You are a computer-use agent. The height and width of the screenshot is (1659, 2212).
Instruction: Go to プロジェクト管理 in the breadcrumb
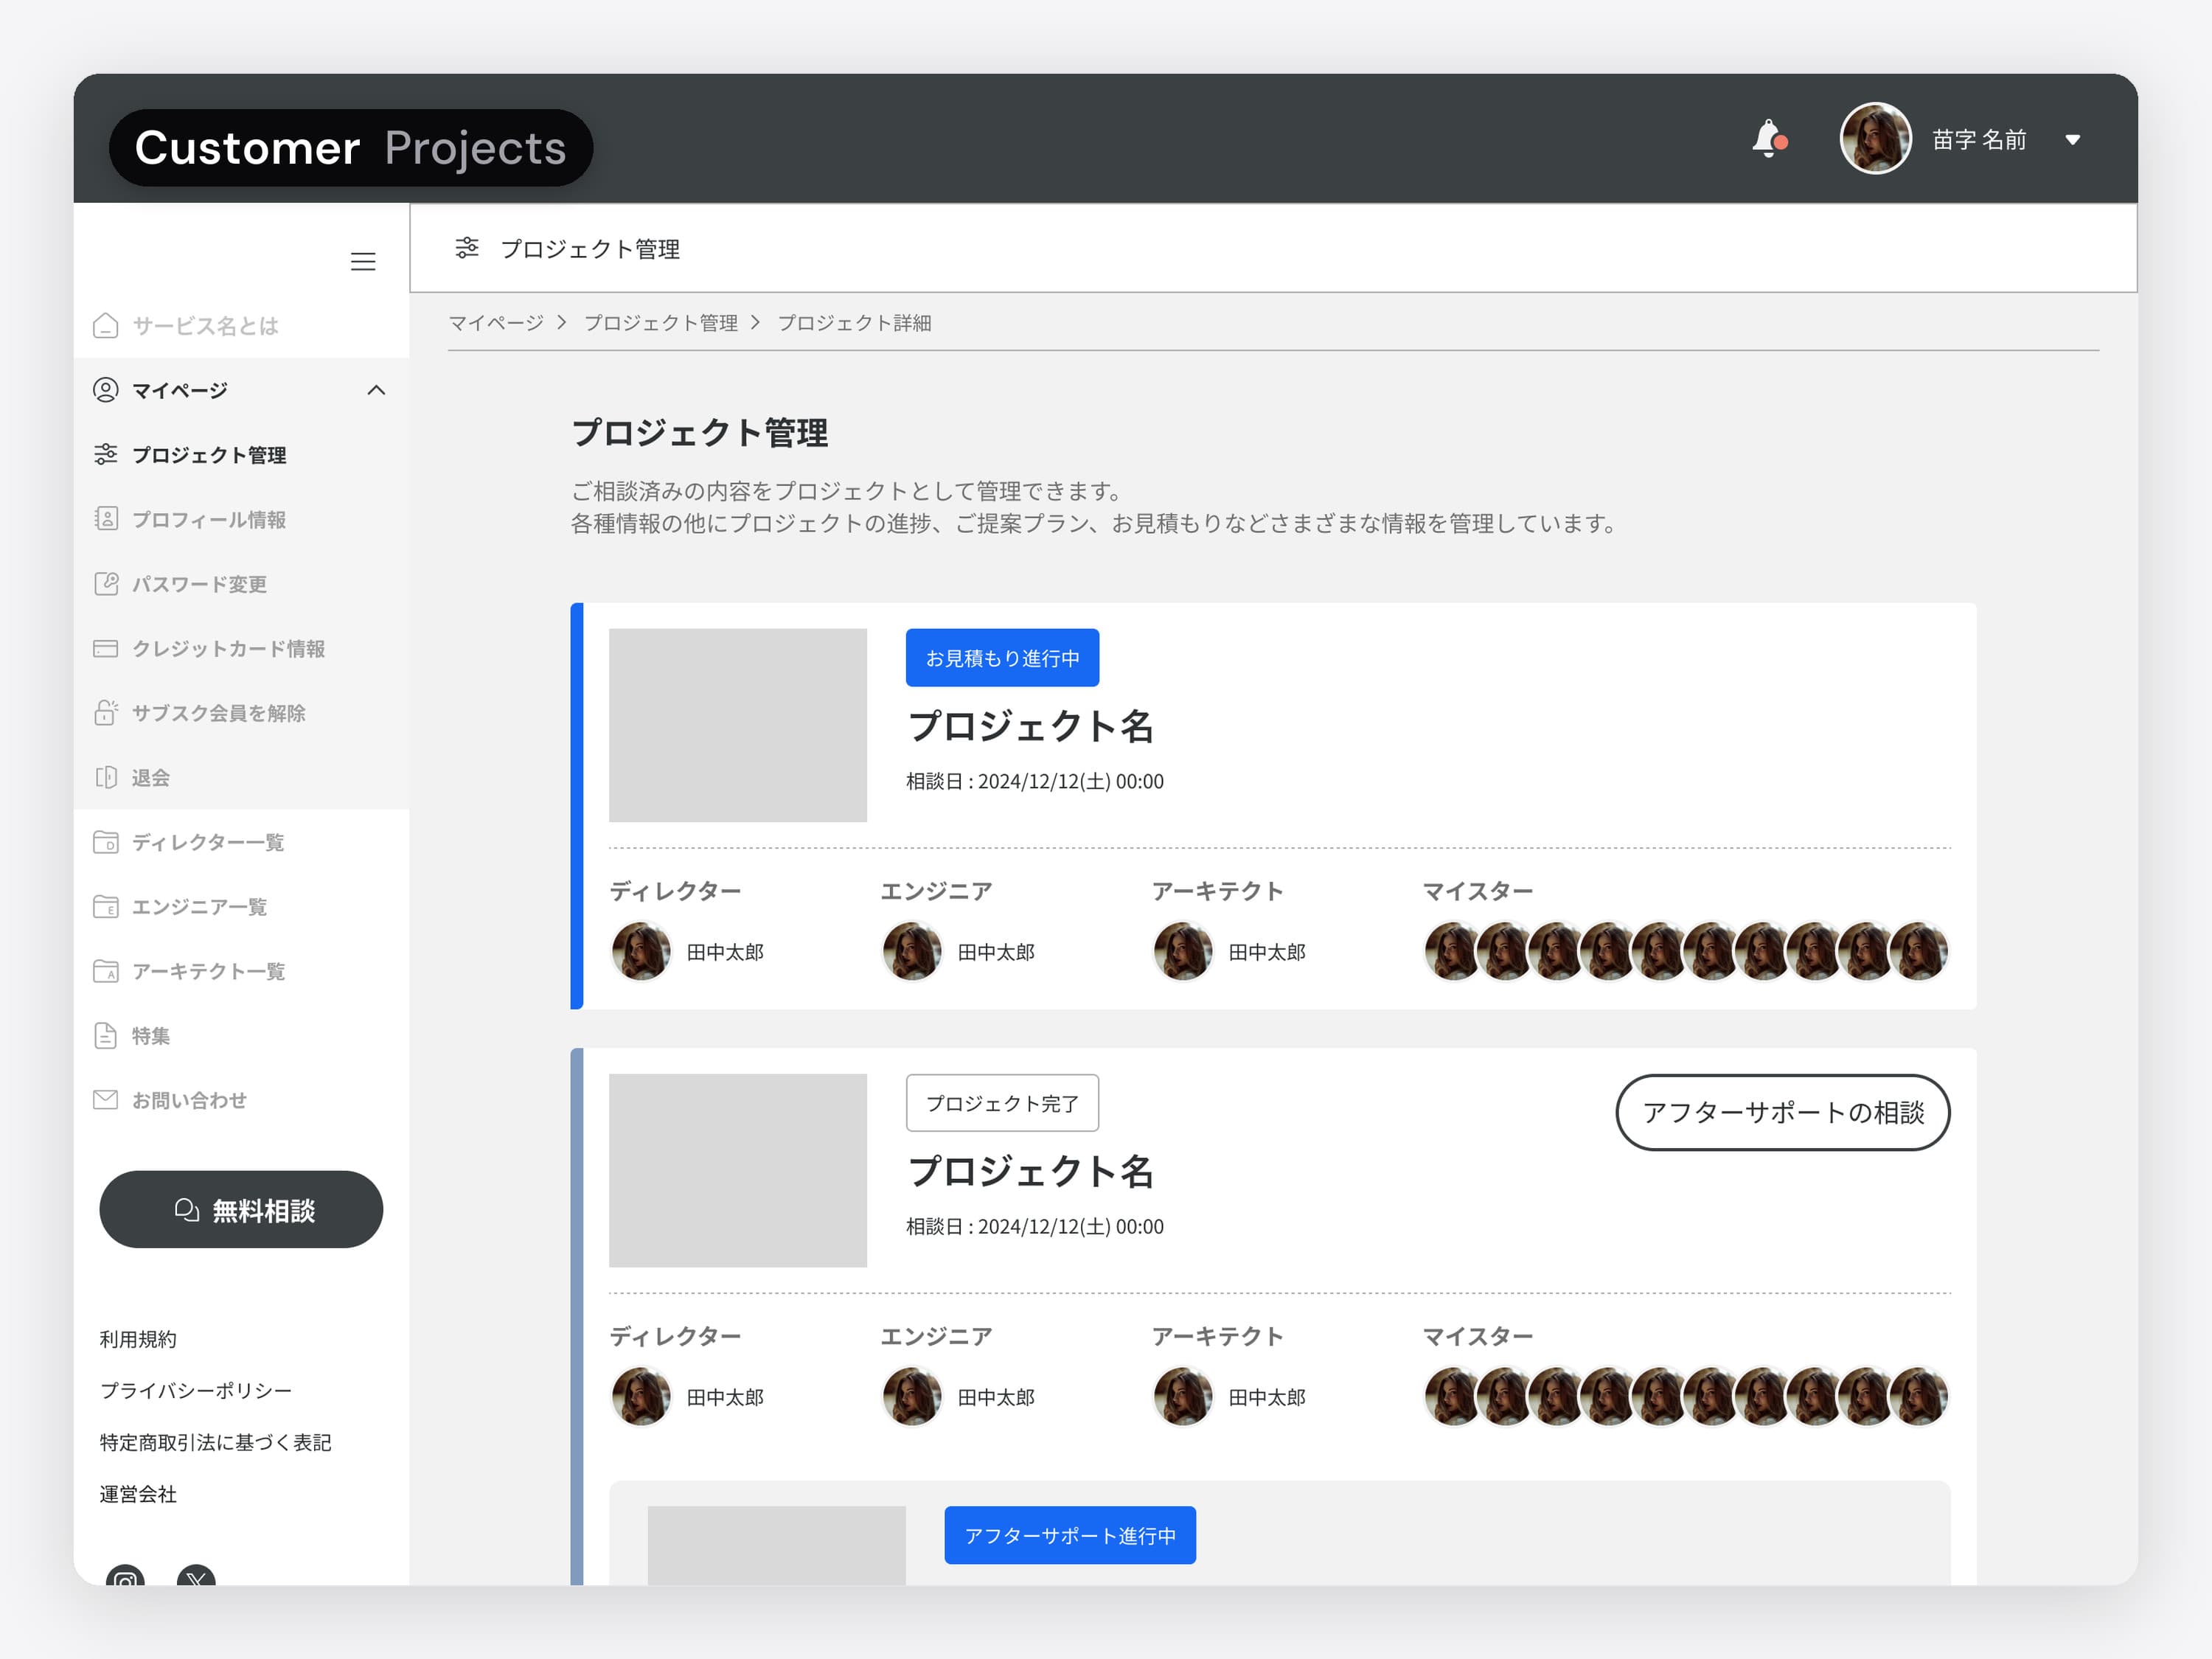pos(661,323)
